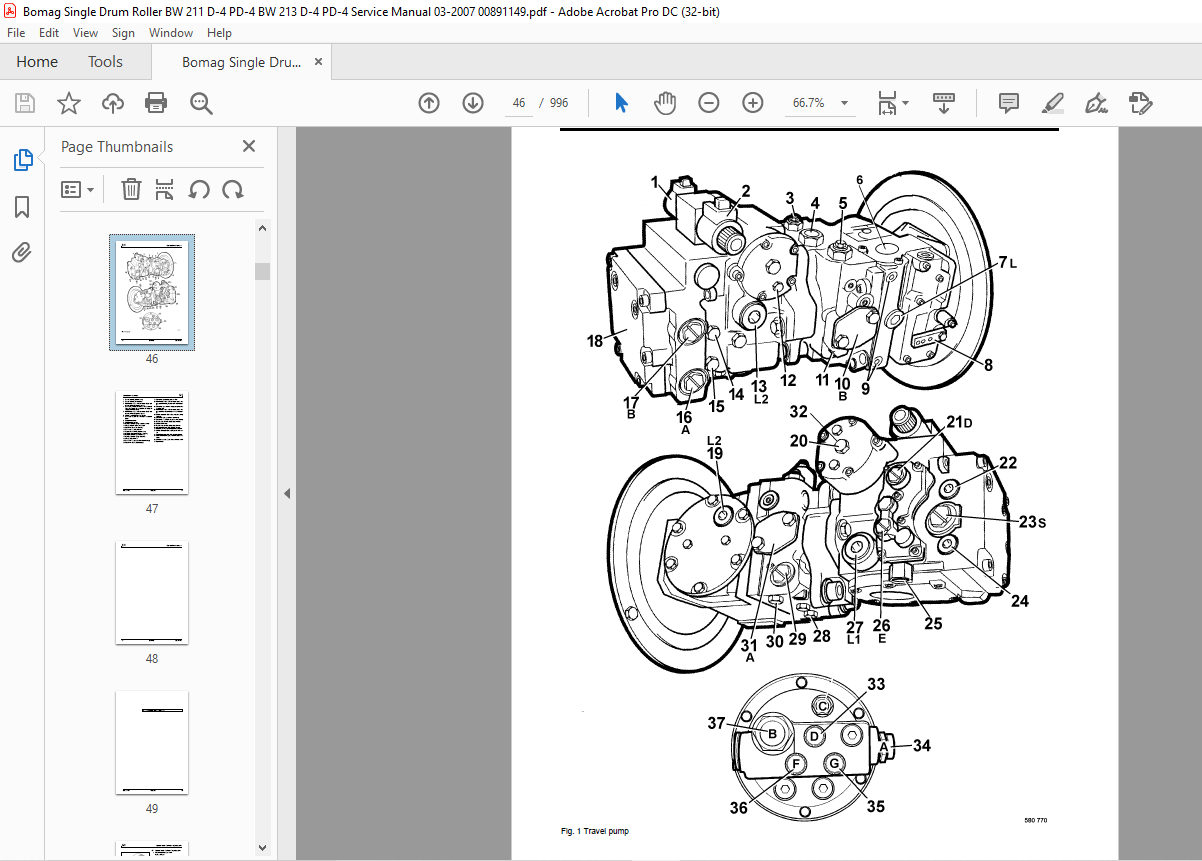Screen dimensions: 1202x861
Task: Open the find text magnifier icon
Action: coord(201,103)
